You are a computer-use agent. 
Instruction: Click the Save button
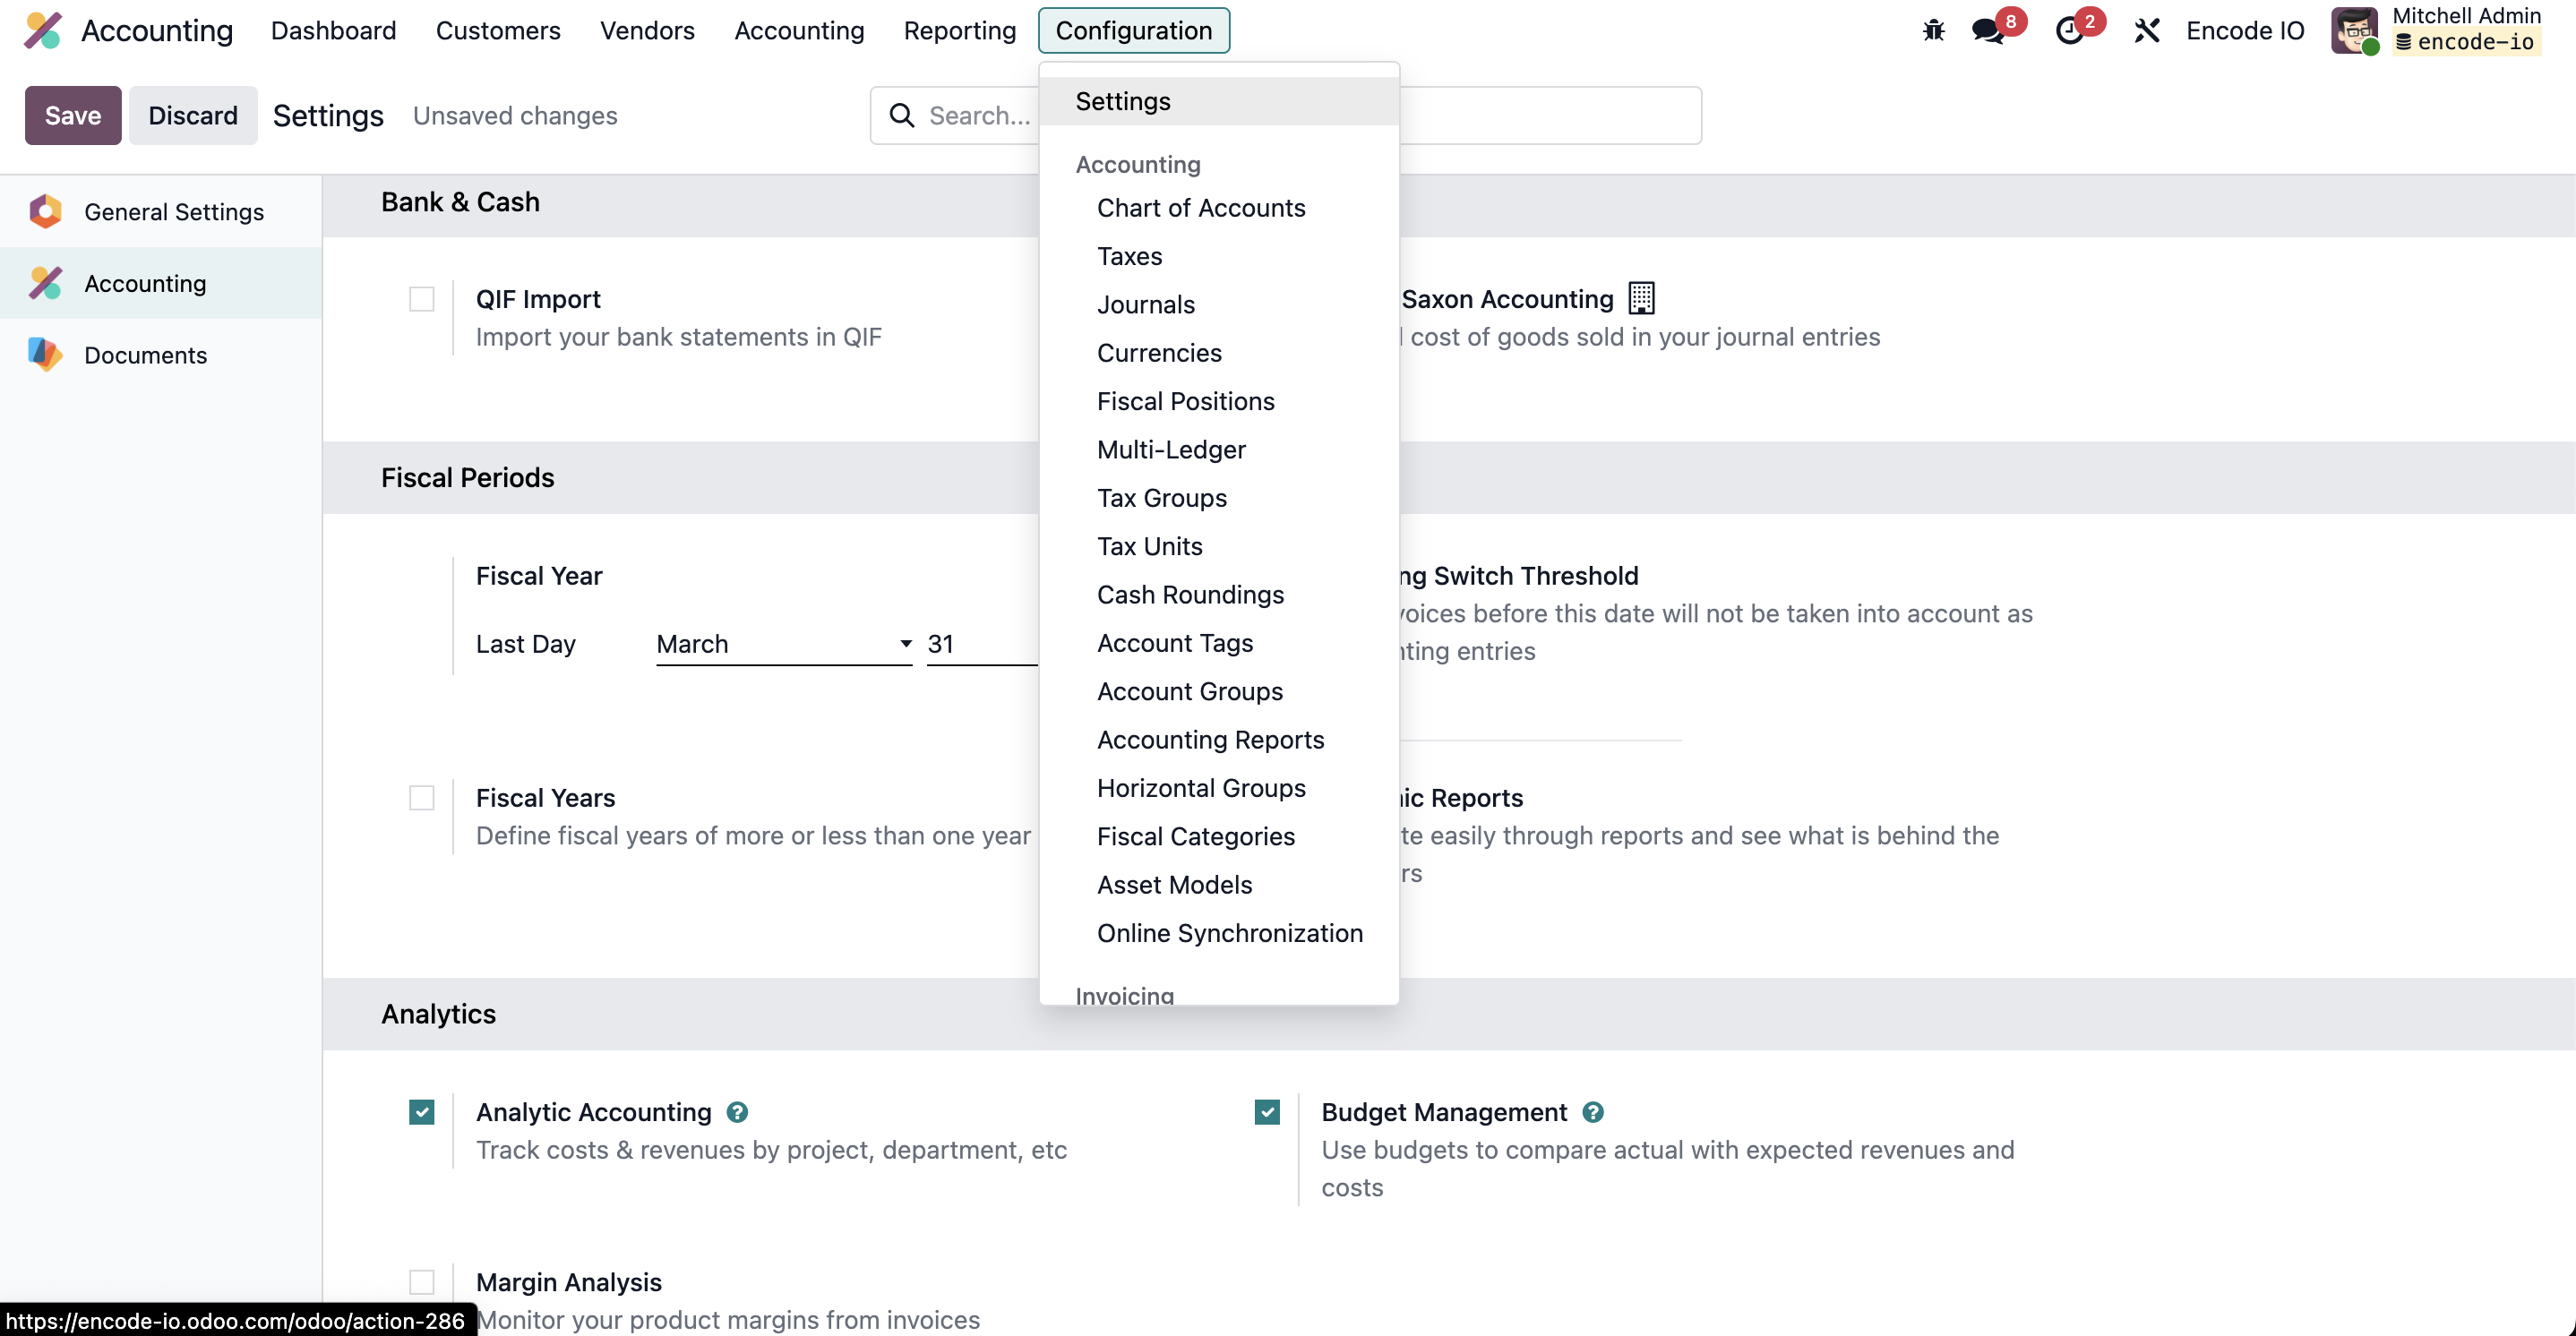point(72,115)
